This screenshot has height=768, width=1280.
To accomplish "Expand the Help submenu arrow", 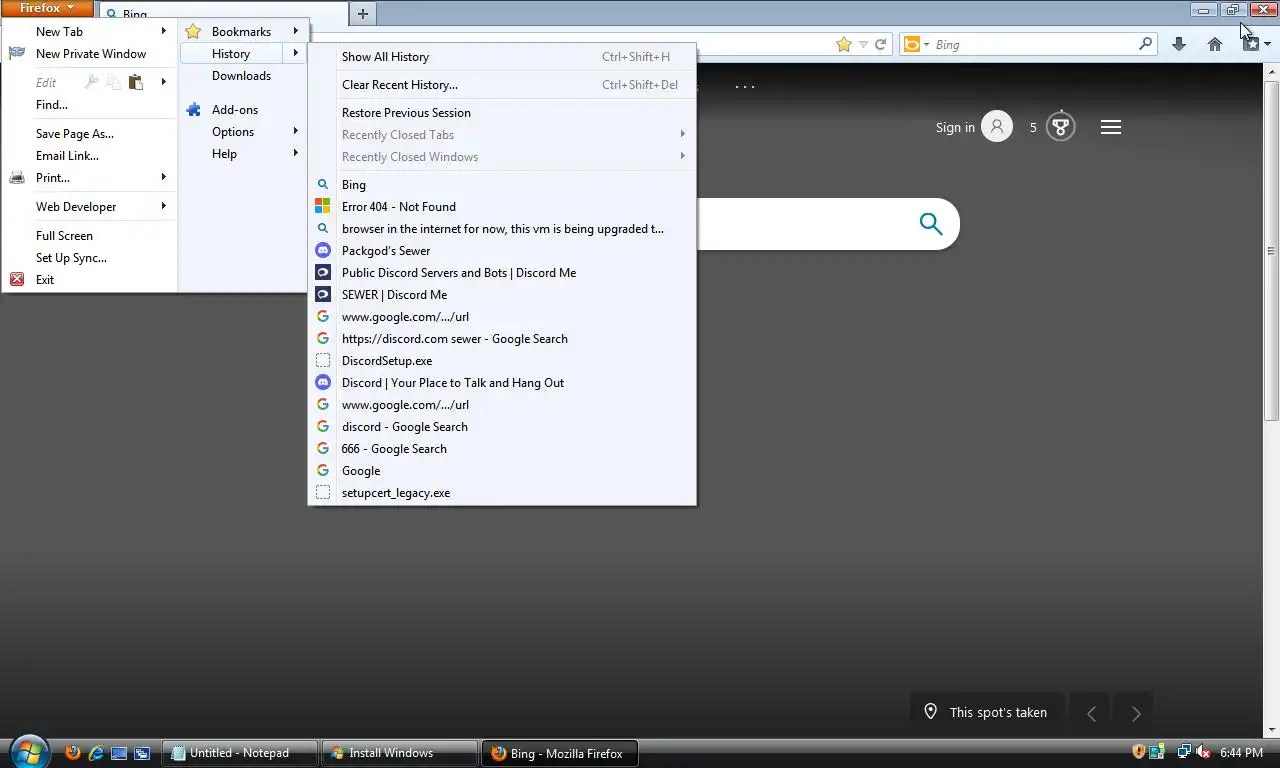I will tap(296, 153).
